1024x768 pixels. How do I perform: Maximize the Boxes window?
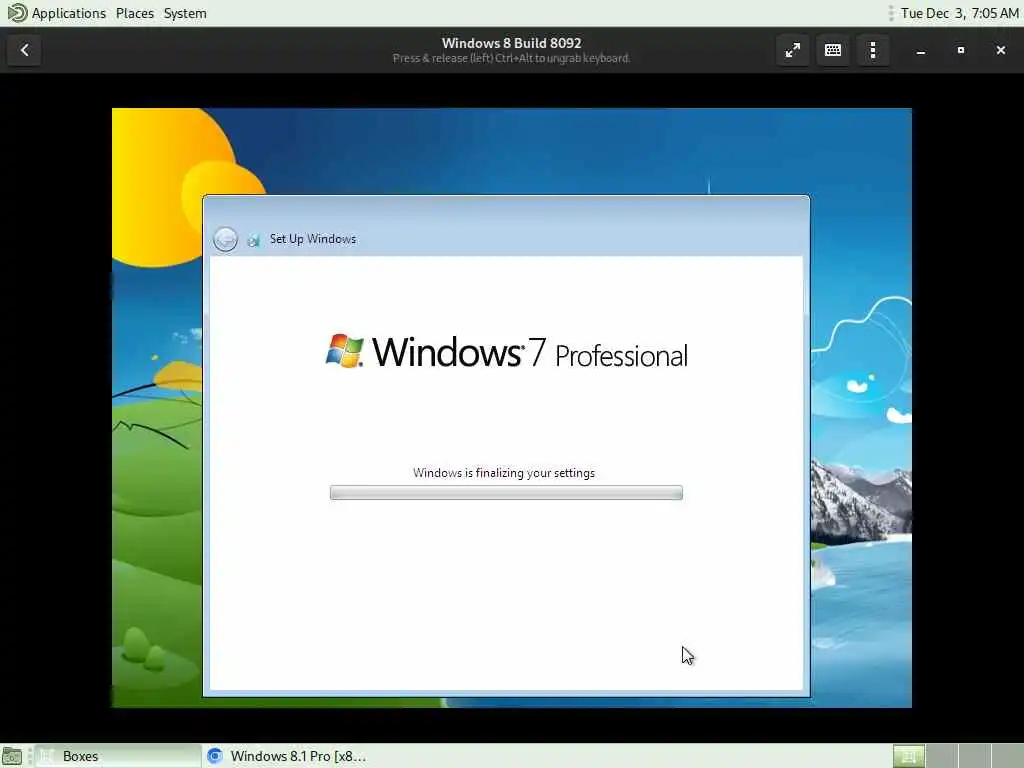point(961,50)
